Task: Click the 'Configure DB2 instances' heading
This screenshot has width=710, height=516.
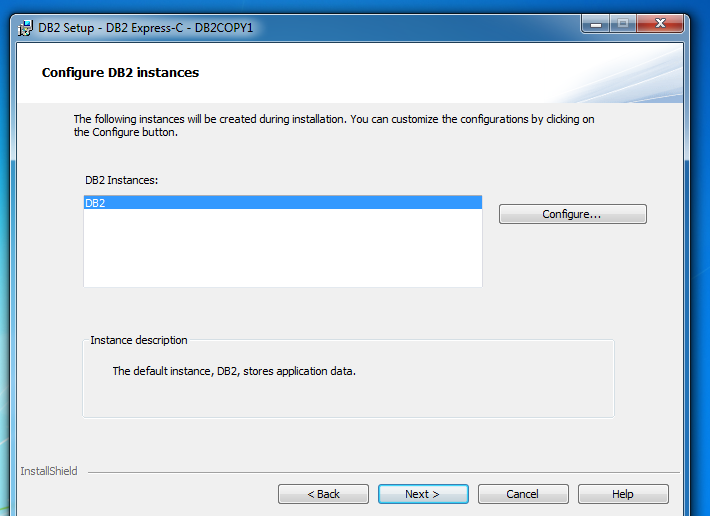Action: click(120, 72)
